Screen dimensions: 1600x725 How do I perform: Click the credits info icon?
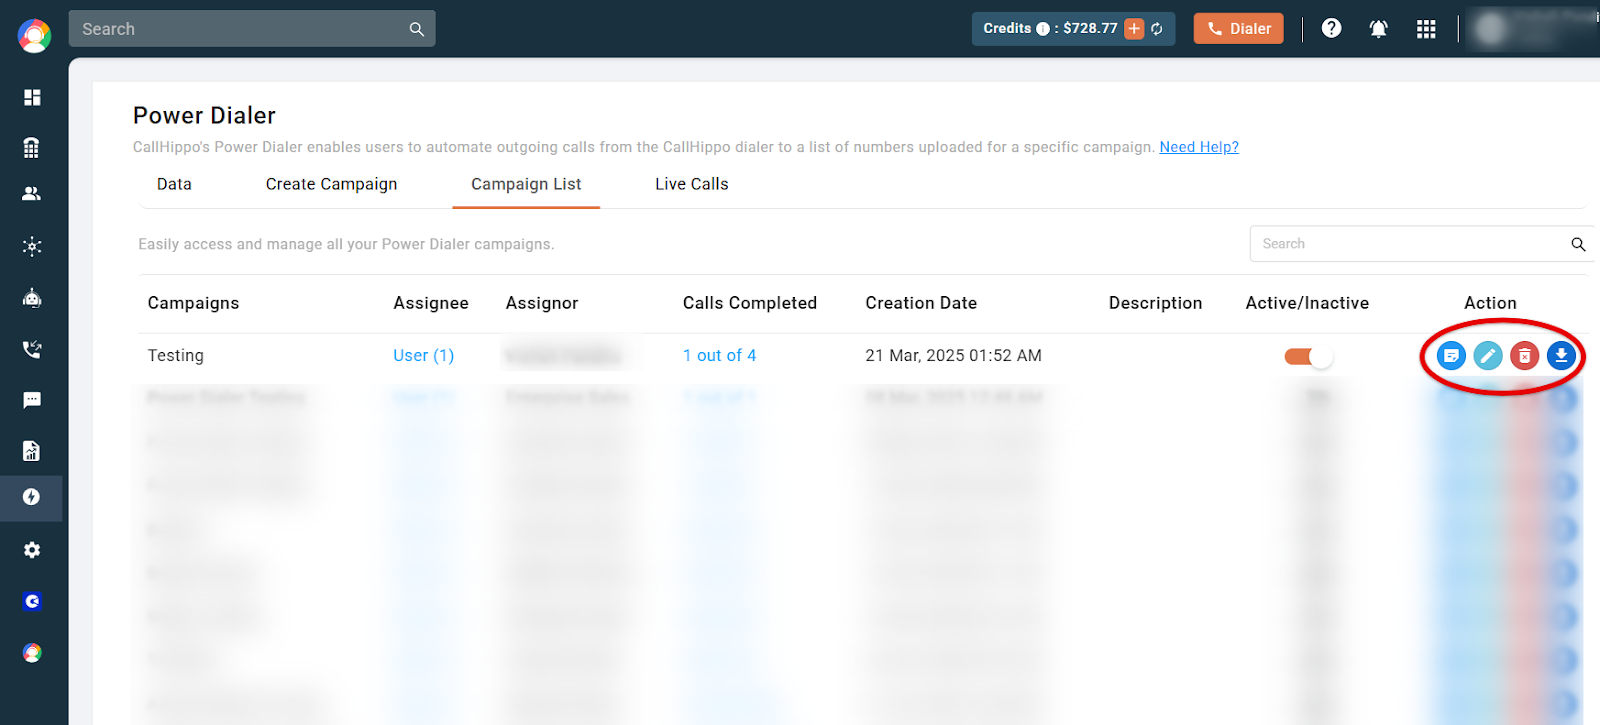click(1043, 29)
